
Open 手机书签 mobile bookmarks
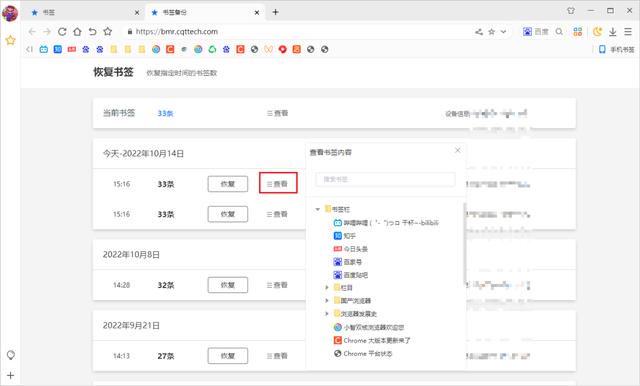coord(617,49)
